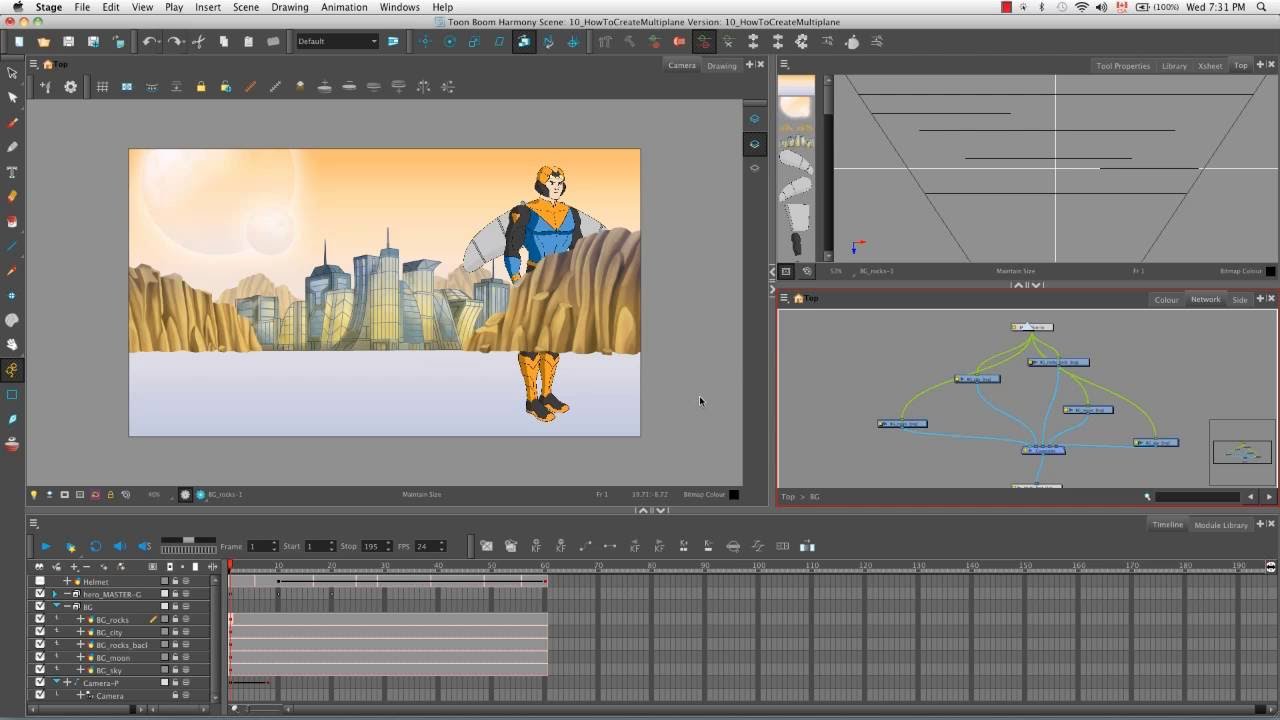The image size is (1280, 720).
Task: Click the Bitmap Colour swatch under Camera view
Action: [x=734, y=494]
